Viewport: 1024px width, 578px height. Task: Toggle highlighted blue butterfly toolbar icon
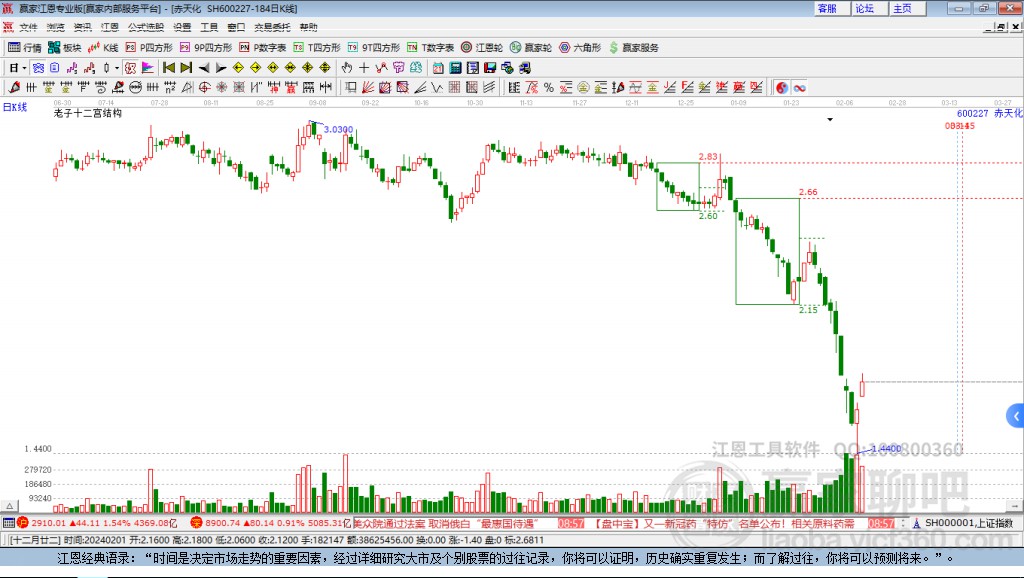coord(38,68)
